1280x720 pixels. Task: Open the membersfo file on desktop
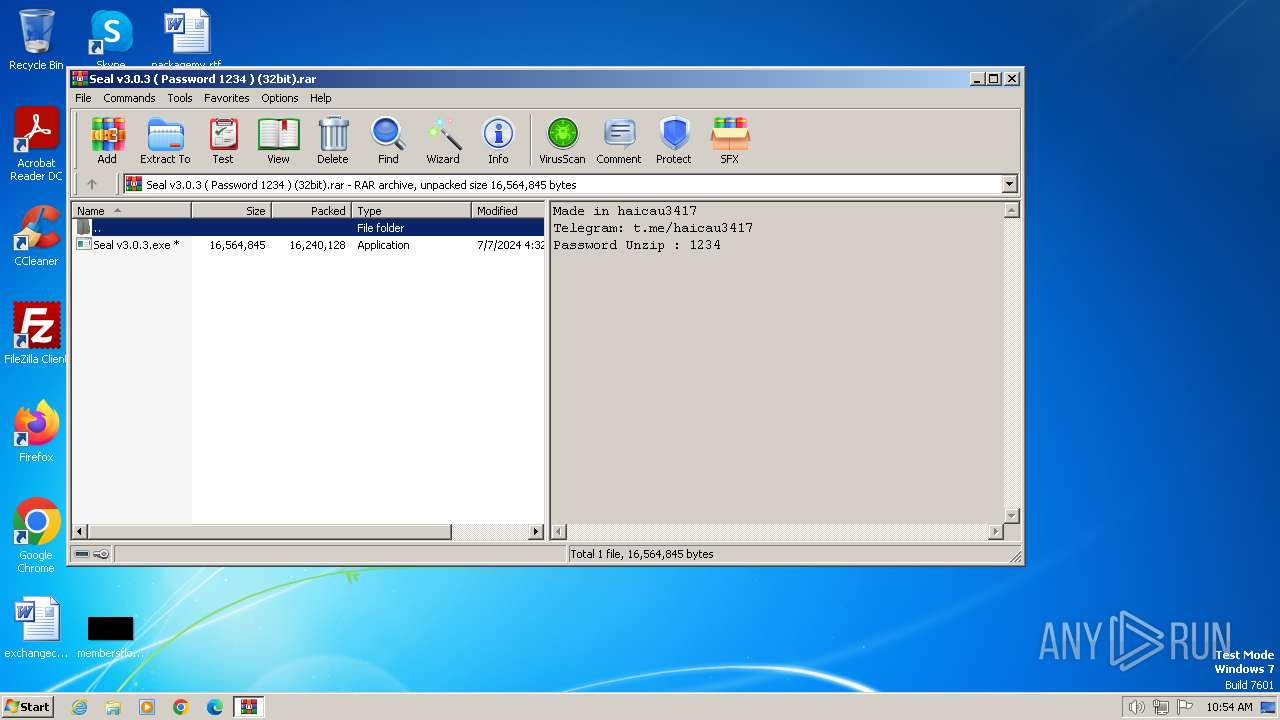(110, 637)
